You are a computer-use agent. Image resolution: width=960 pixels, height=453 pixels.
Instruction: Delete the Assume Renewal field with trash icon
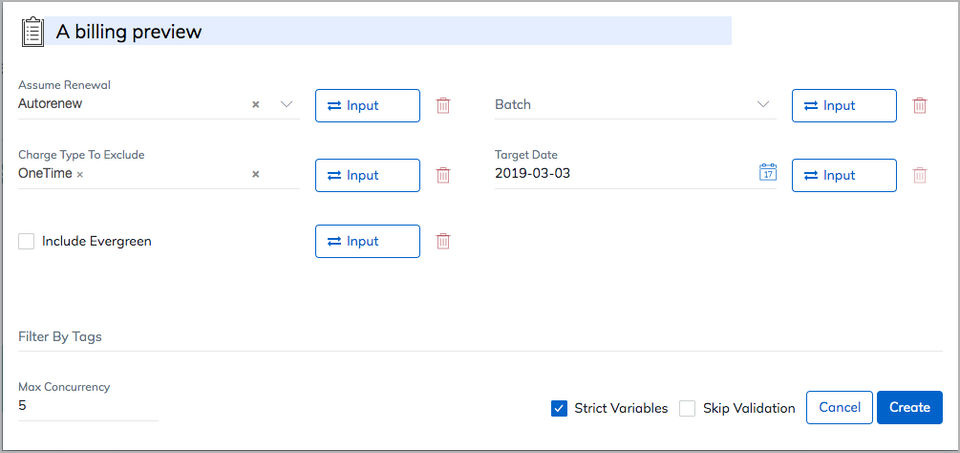tap(443, 105)
